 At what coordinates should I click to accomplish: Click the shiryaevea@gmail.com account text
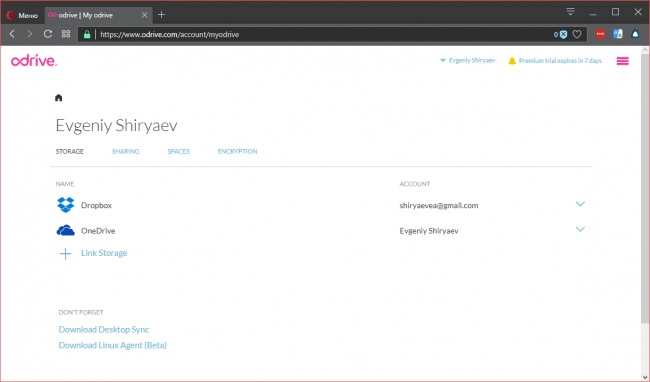[439, 206]
